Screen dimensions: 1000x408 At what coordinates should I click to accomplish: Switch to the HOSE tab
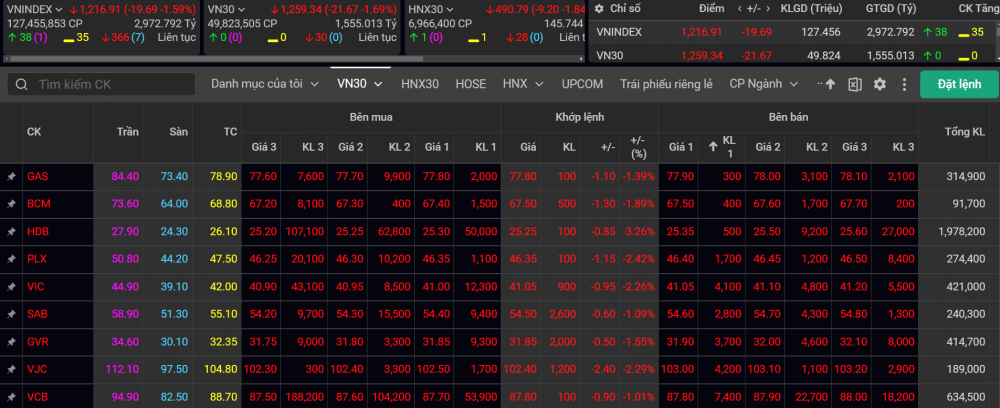[470, 84]
